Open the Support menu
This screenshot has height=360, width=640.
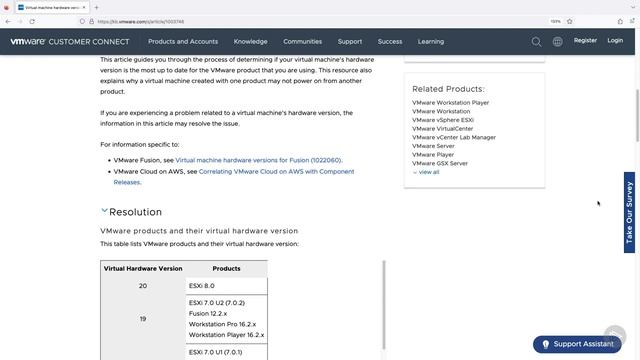(x=350, y=42)
